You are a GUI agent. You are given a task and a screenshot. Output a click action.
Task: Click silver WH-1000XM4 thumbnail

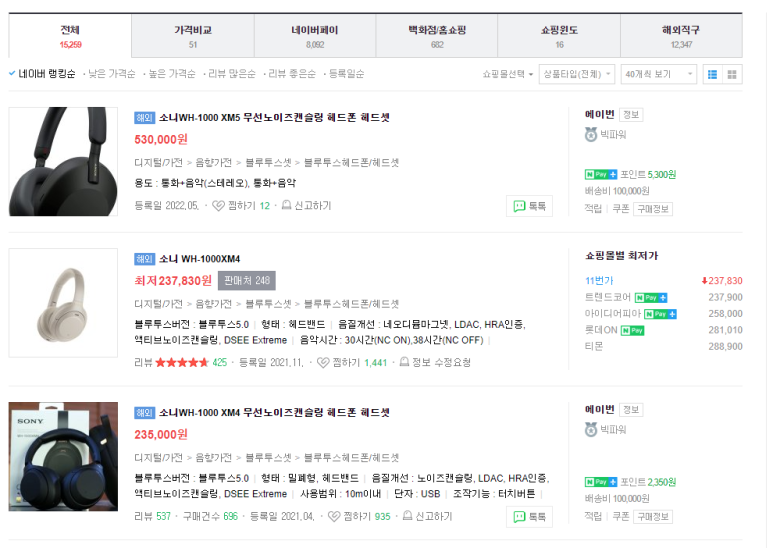[x=63, y=303]
